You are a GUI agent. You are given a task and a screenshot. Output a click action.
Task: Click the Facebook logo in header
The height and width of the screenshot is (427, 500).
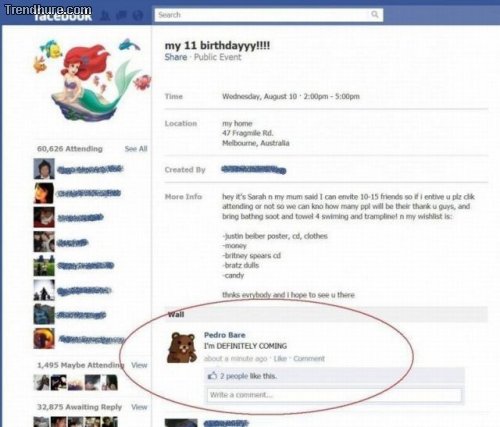(63, 16)
